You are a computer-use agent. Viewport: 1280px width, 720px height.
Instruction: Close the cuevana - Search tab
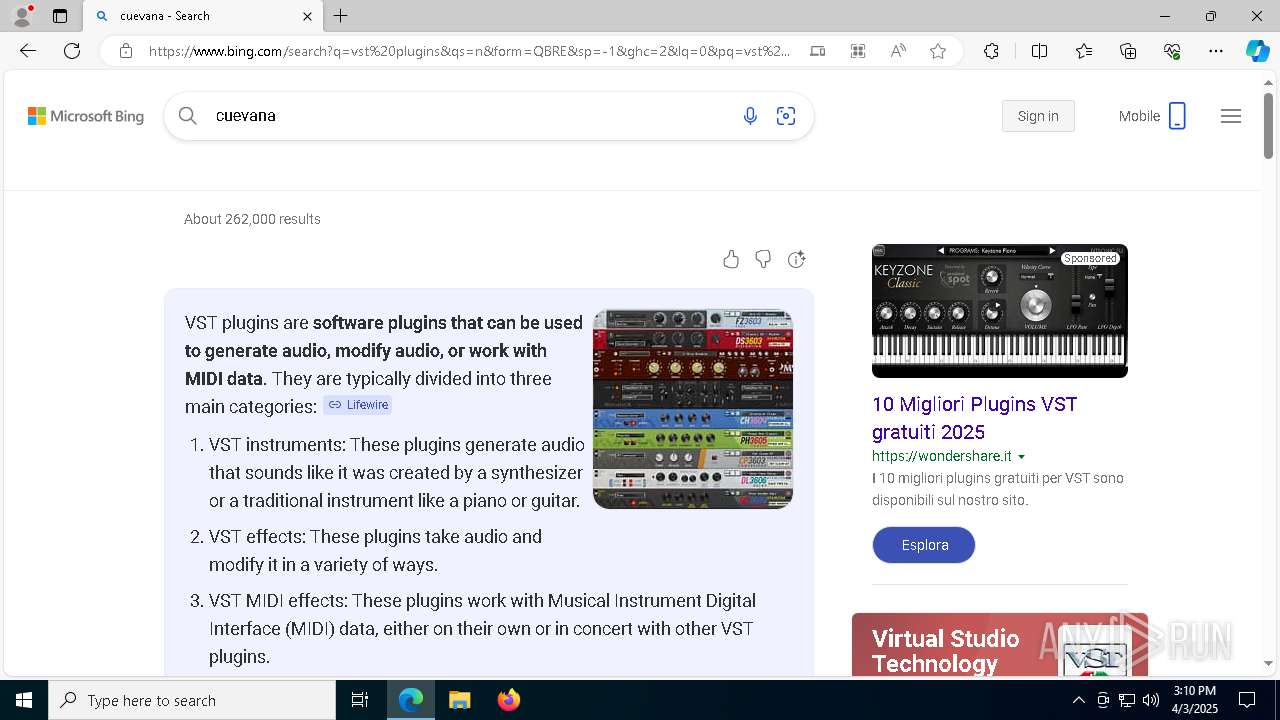(307, 16)
